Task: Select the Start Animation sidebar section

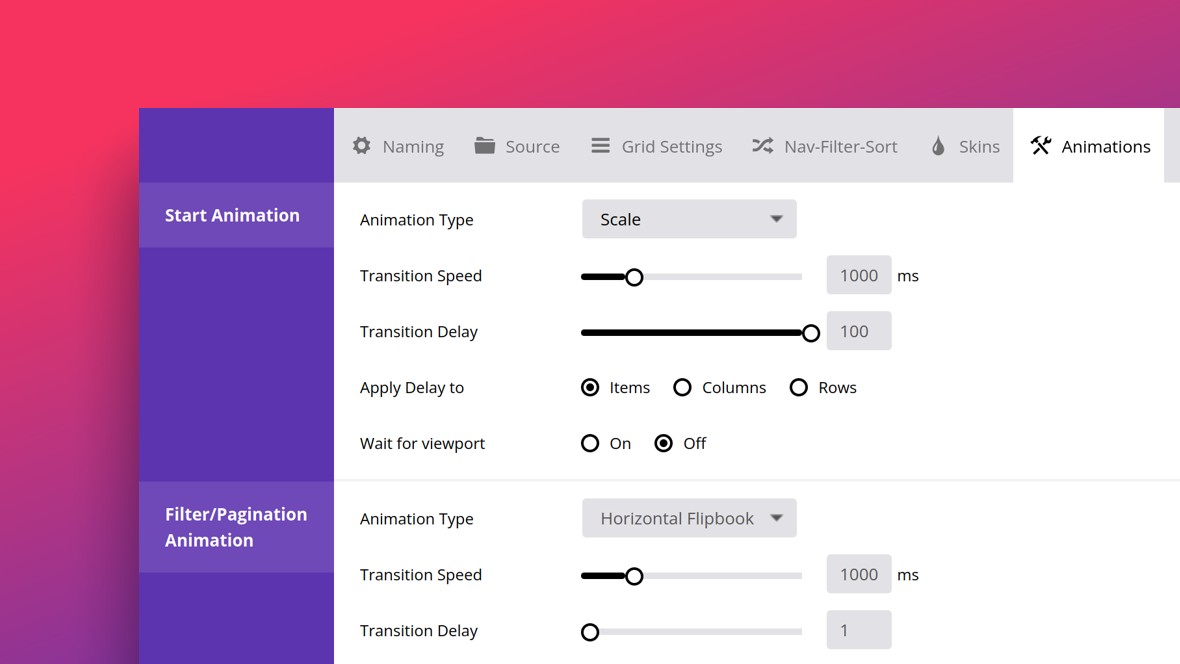Action: tap(236, 215)
